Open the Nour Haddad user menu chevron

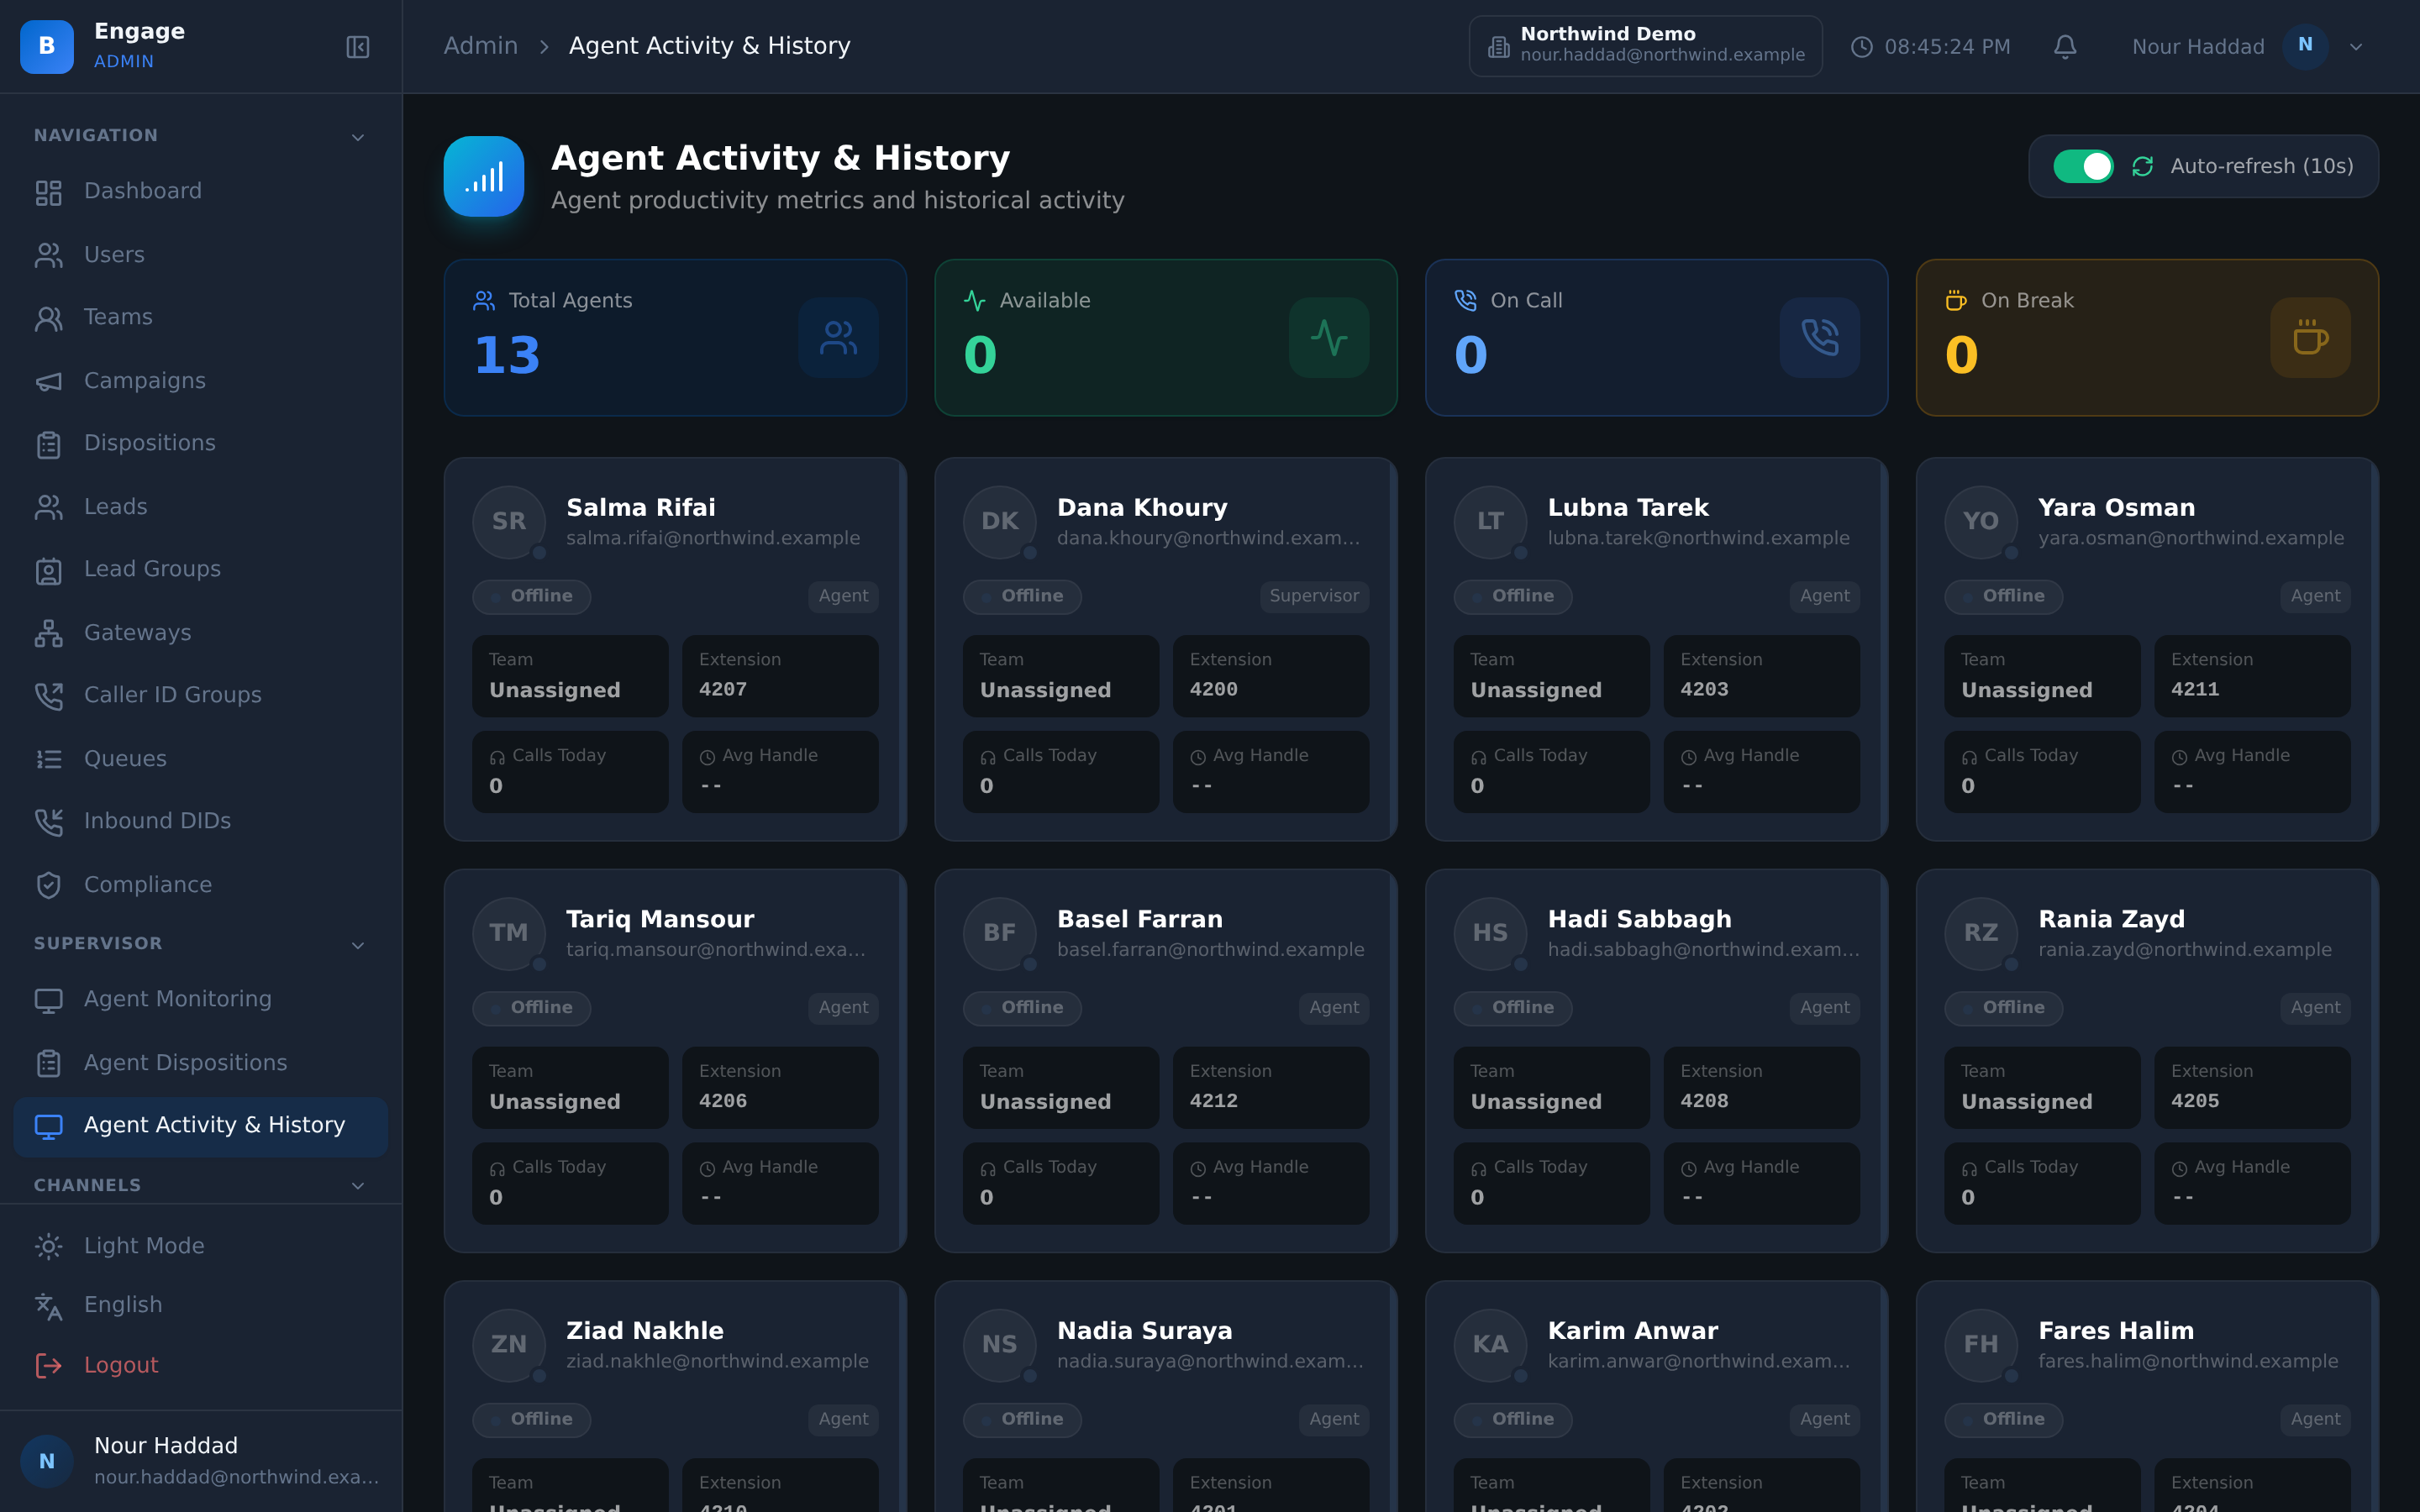(2356, 47)
